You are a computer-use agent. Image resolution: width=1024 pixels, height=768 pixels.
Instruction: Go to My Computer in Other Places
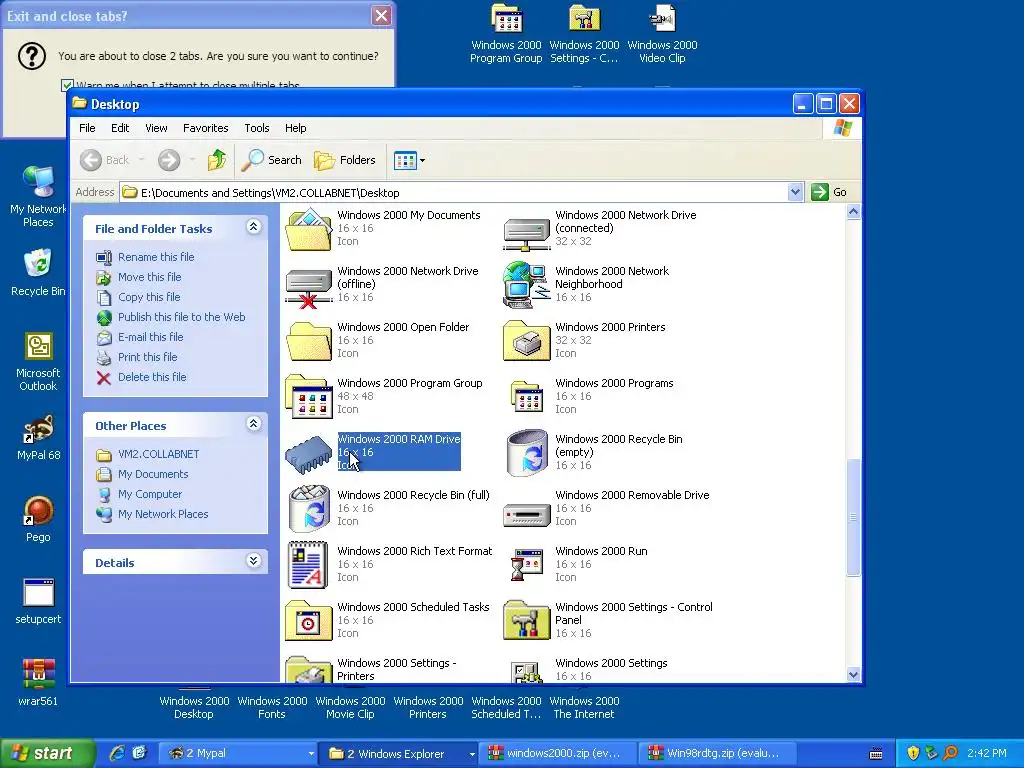[x=150, y=494]
